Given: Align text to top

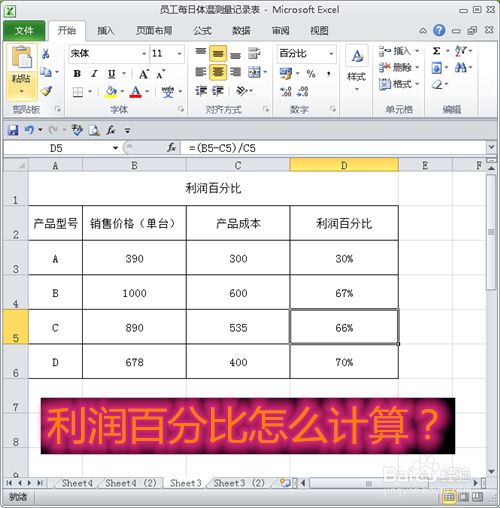Looking at the screenshot, I should click(201, 52).
